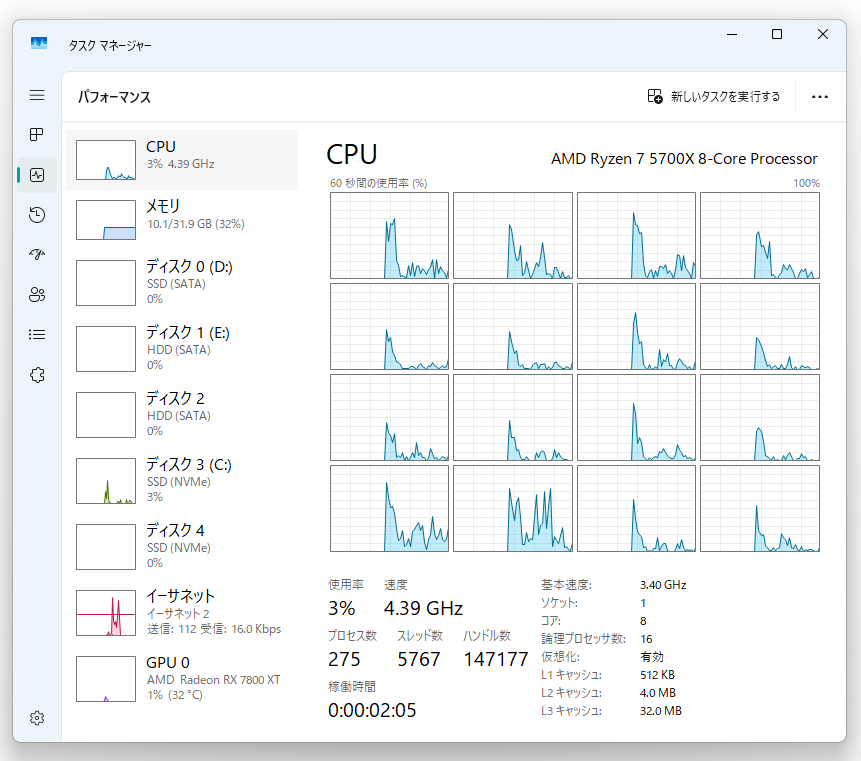Select ディスク 3 (C:) resource
Viewport: 861px width, 761px height.
(x=182, y=480)
